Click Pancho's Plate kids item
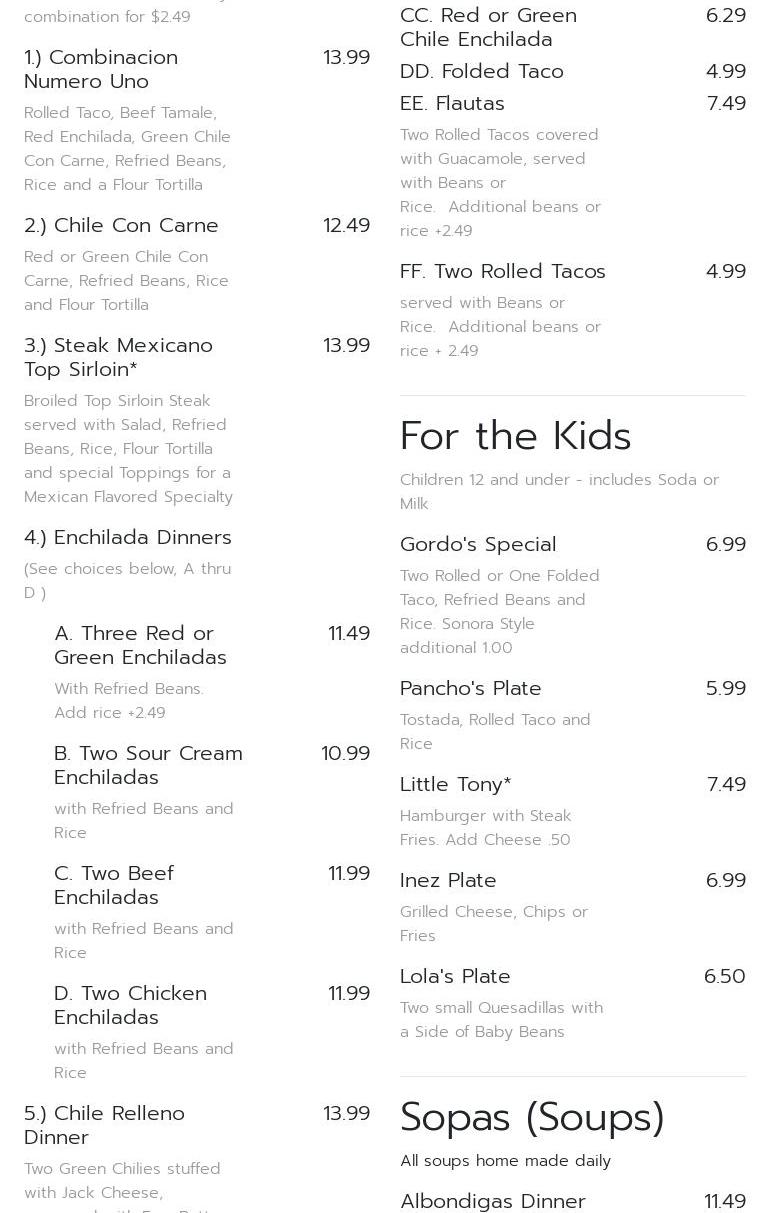 point(470,688)
